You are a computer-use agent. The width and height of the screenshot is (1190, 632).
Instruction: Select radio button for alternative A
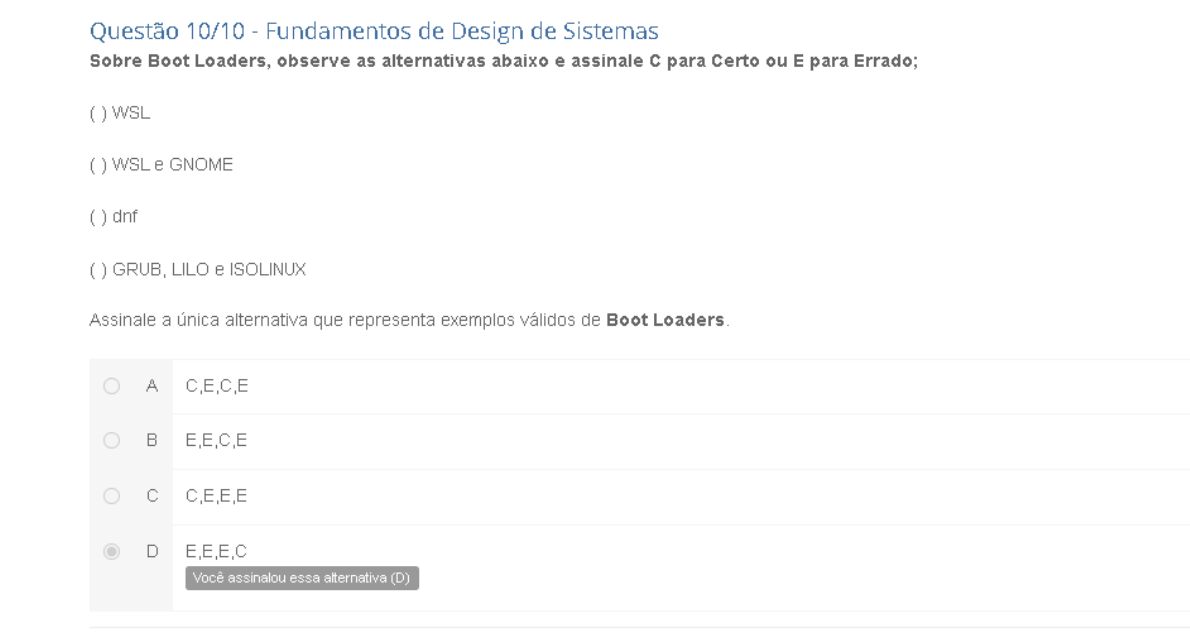pos(111,386)
